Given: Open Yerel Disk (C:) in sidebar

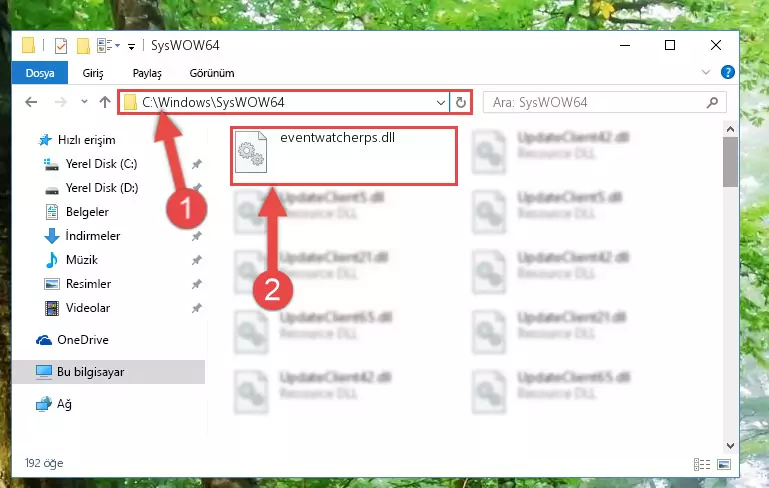Looking at the screenshot, I should [x=102, y=164].
